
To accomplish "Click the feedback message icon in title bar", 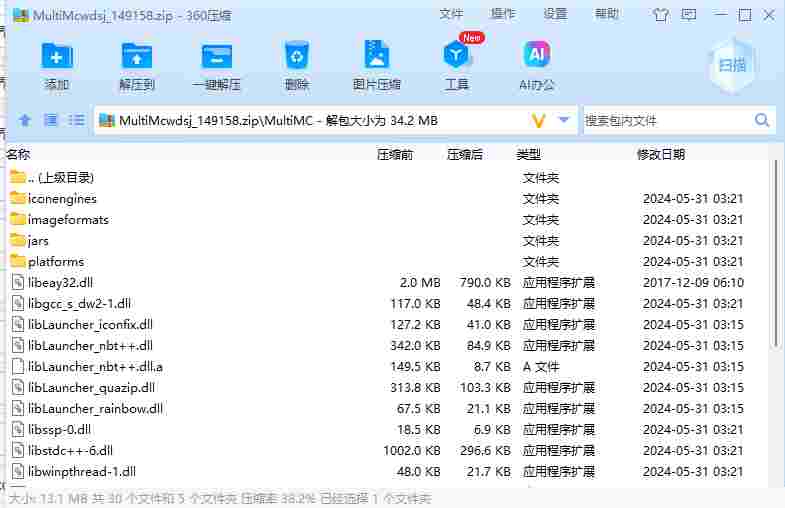I will click(x=689, y=15).
